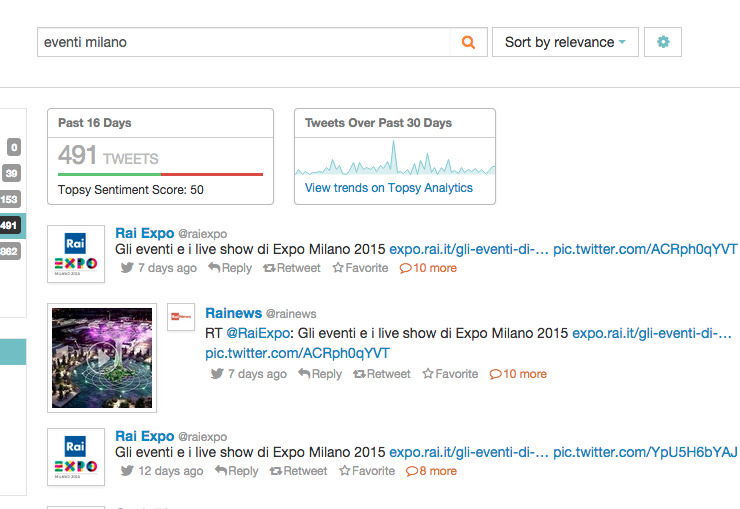Click the eventi milano search field
740x509 pixels.
pyautogui.click(x=244, y=42)
